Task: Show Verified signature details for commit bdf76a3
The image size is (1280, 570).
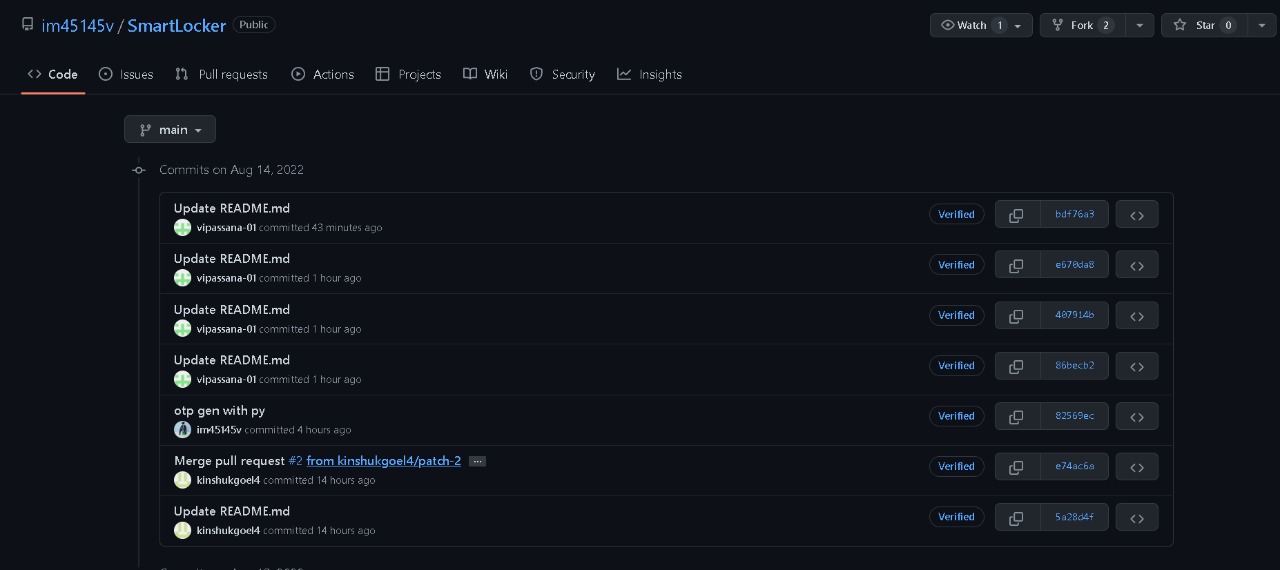Action: pos(956,214)
